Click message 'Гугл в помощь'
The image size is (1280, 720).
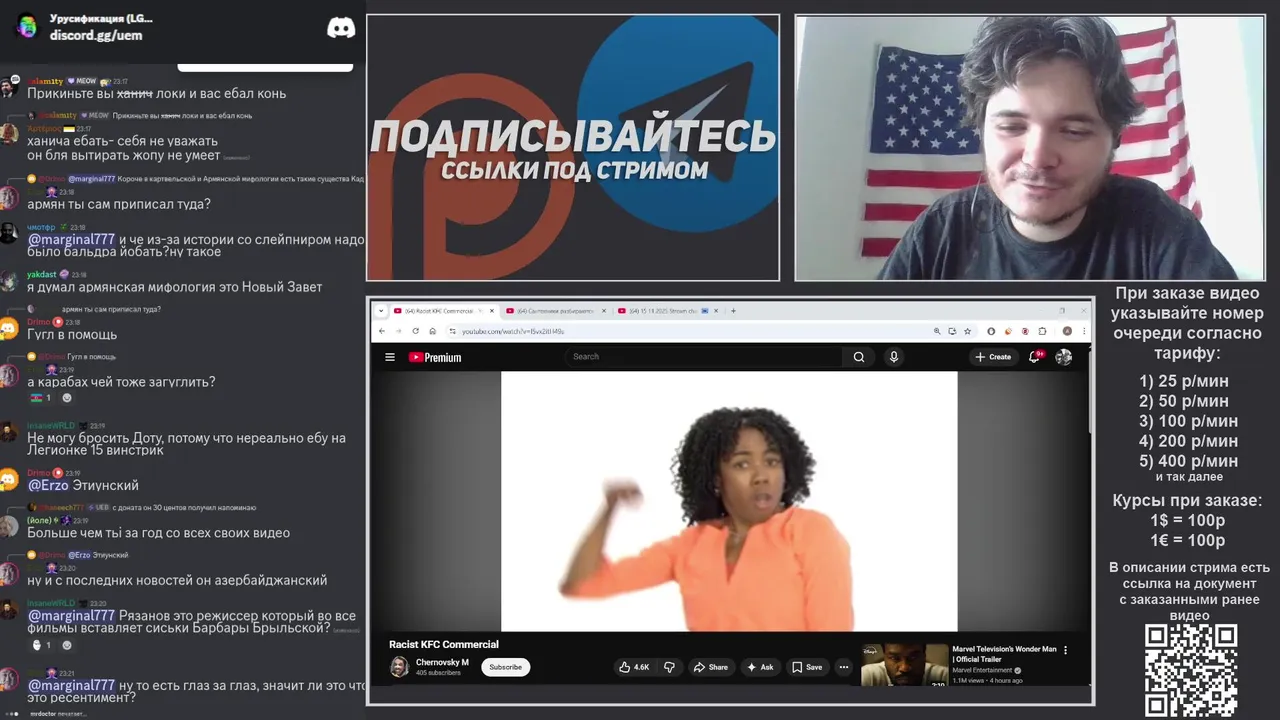click(x=72, y=334)
